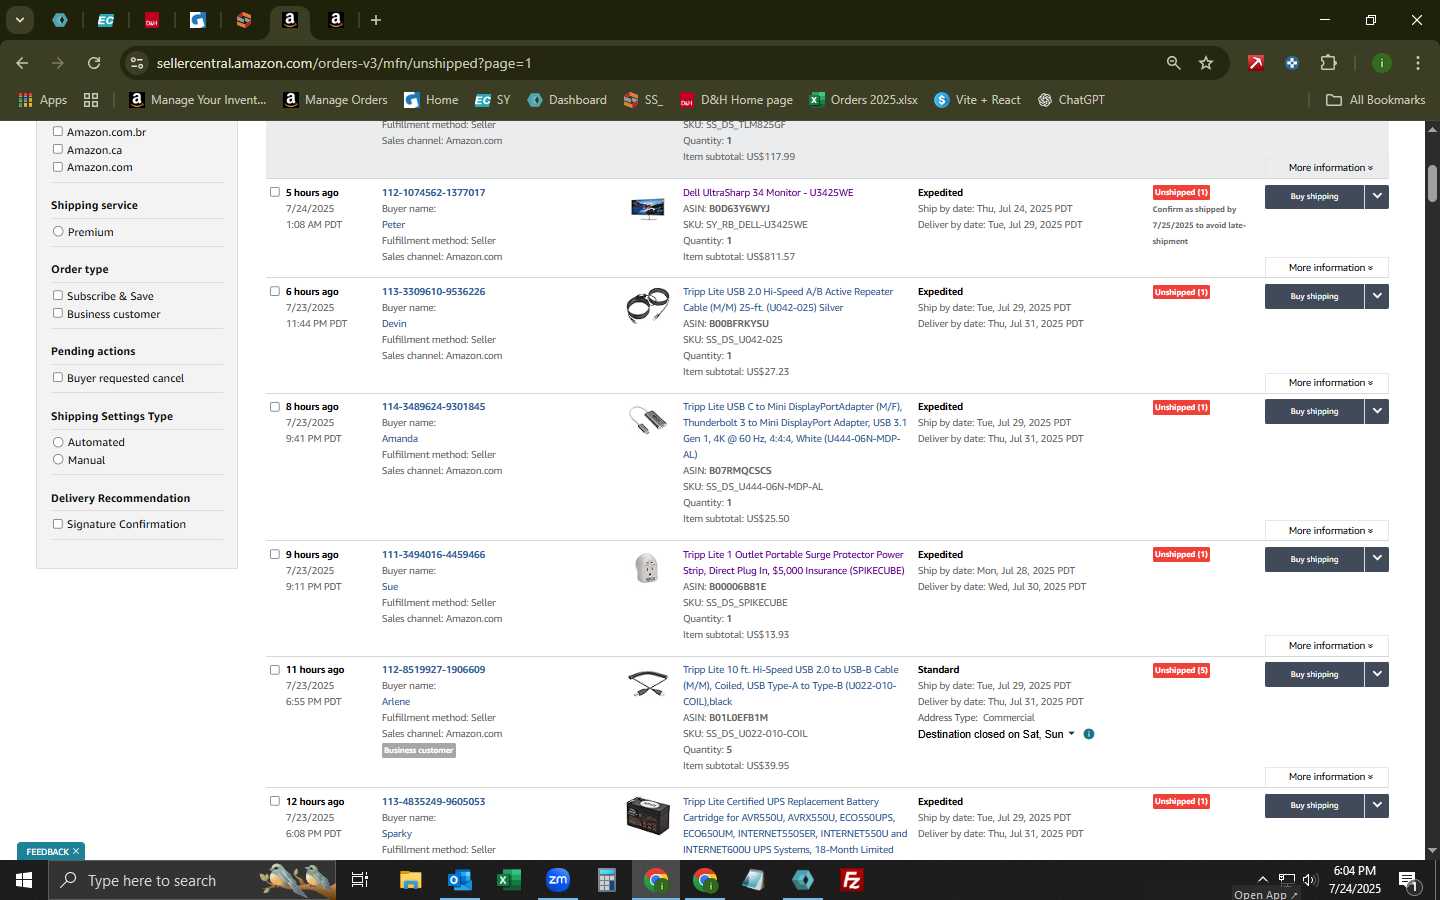Check Buyer requested cancel filter

[58, 377]
